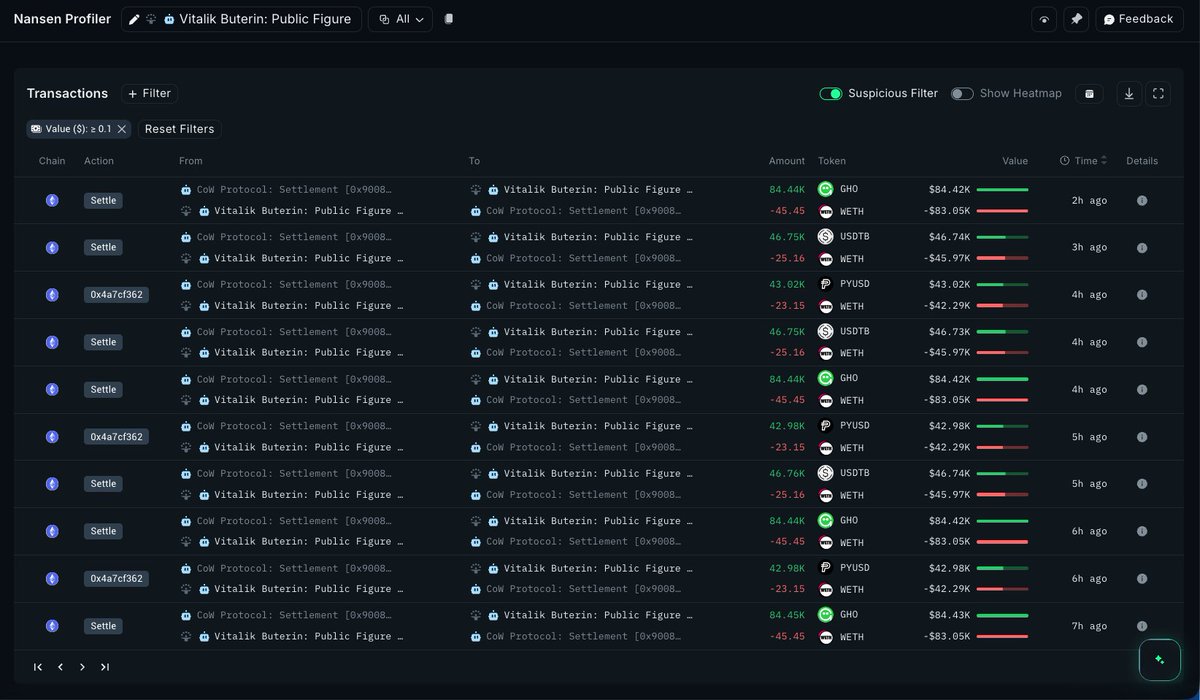
Task: Click the 0x4a7cf362 action tag at 4h ago
Action: pyautogui.click(x=117, y=295)
